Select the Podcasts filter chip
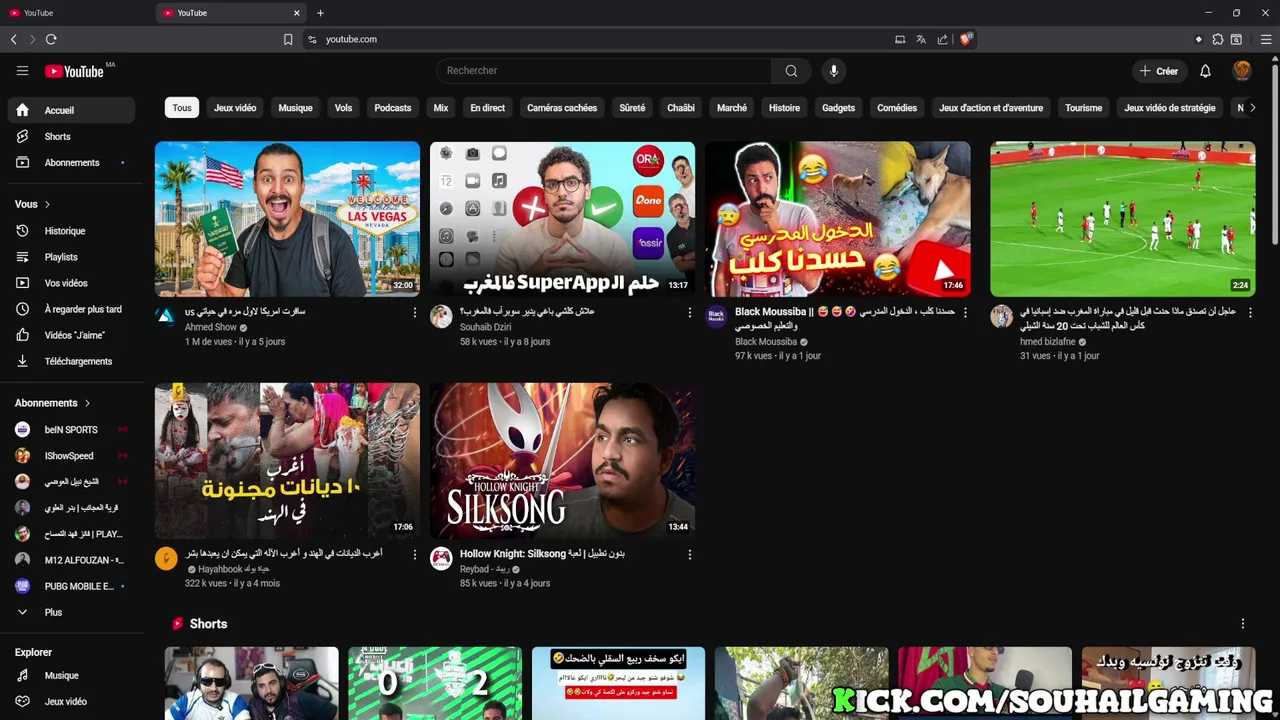 point(393,108)
